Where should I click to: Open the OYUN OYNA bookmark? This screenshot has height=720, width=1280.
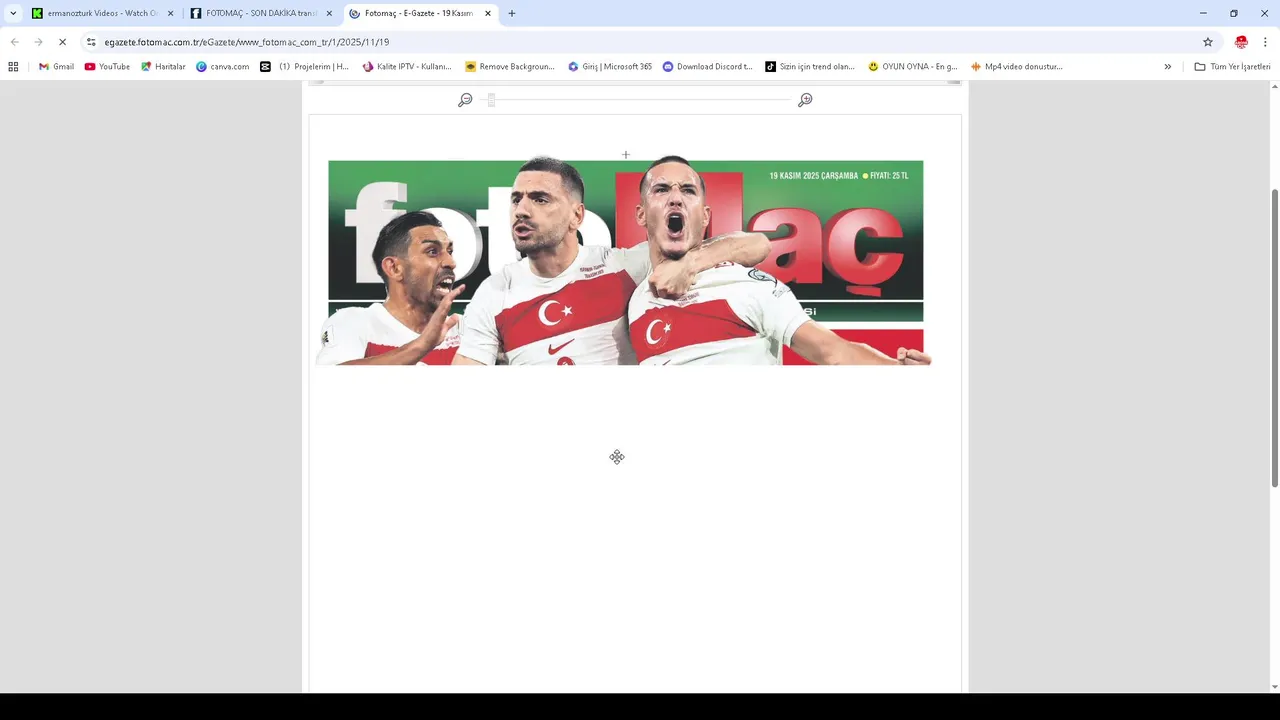913,67
